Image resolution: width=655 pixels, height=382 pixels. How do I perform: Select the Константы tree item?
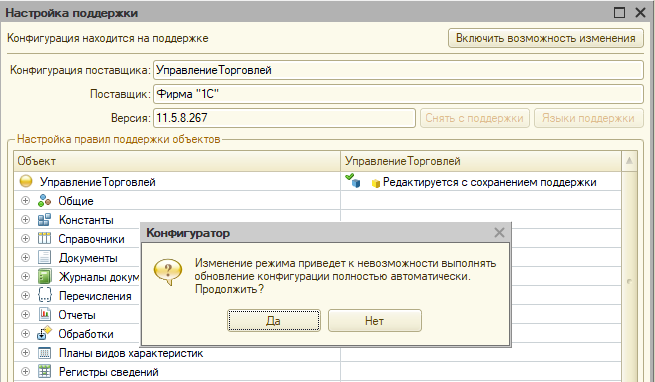point(86,220)
